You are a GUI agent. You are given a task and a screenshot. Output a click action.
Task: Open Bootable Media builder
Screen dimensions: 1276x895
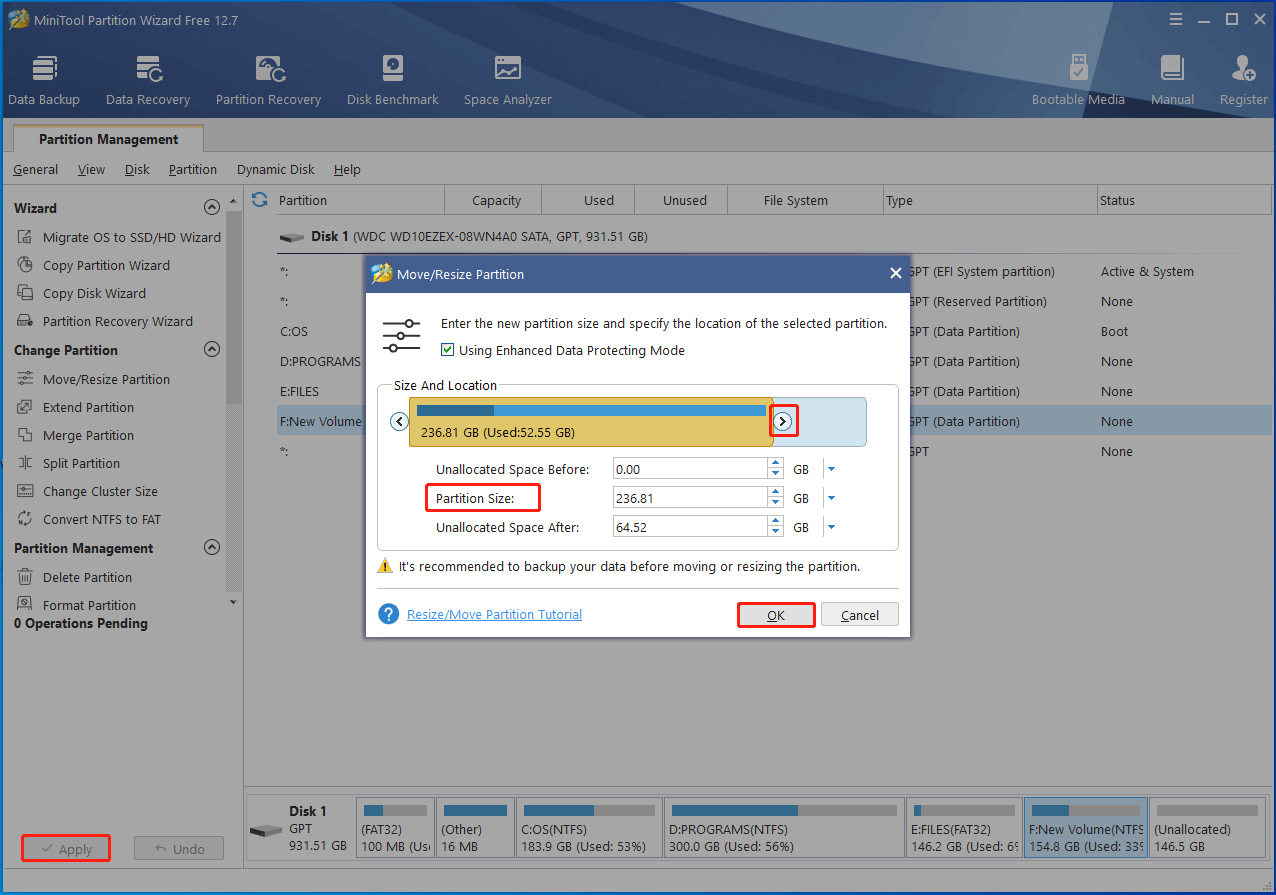coord(1078,80)
